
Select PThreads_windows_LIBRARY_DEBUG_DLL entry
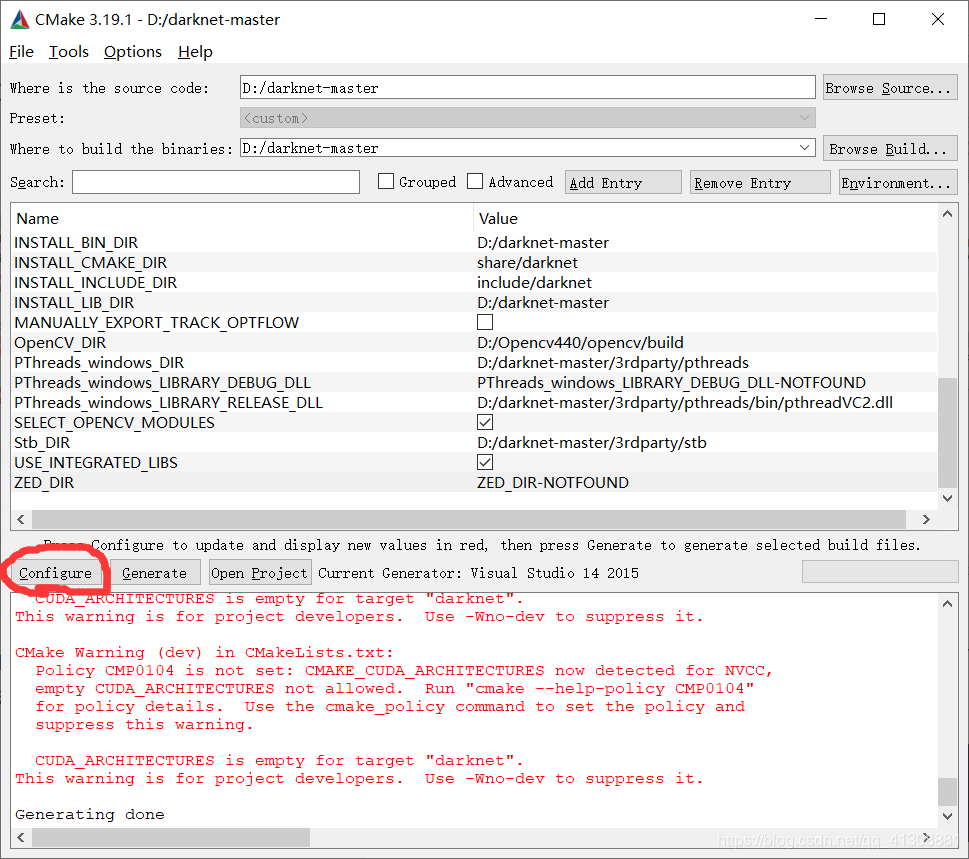point(163,383)
